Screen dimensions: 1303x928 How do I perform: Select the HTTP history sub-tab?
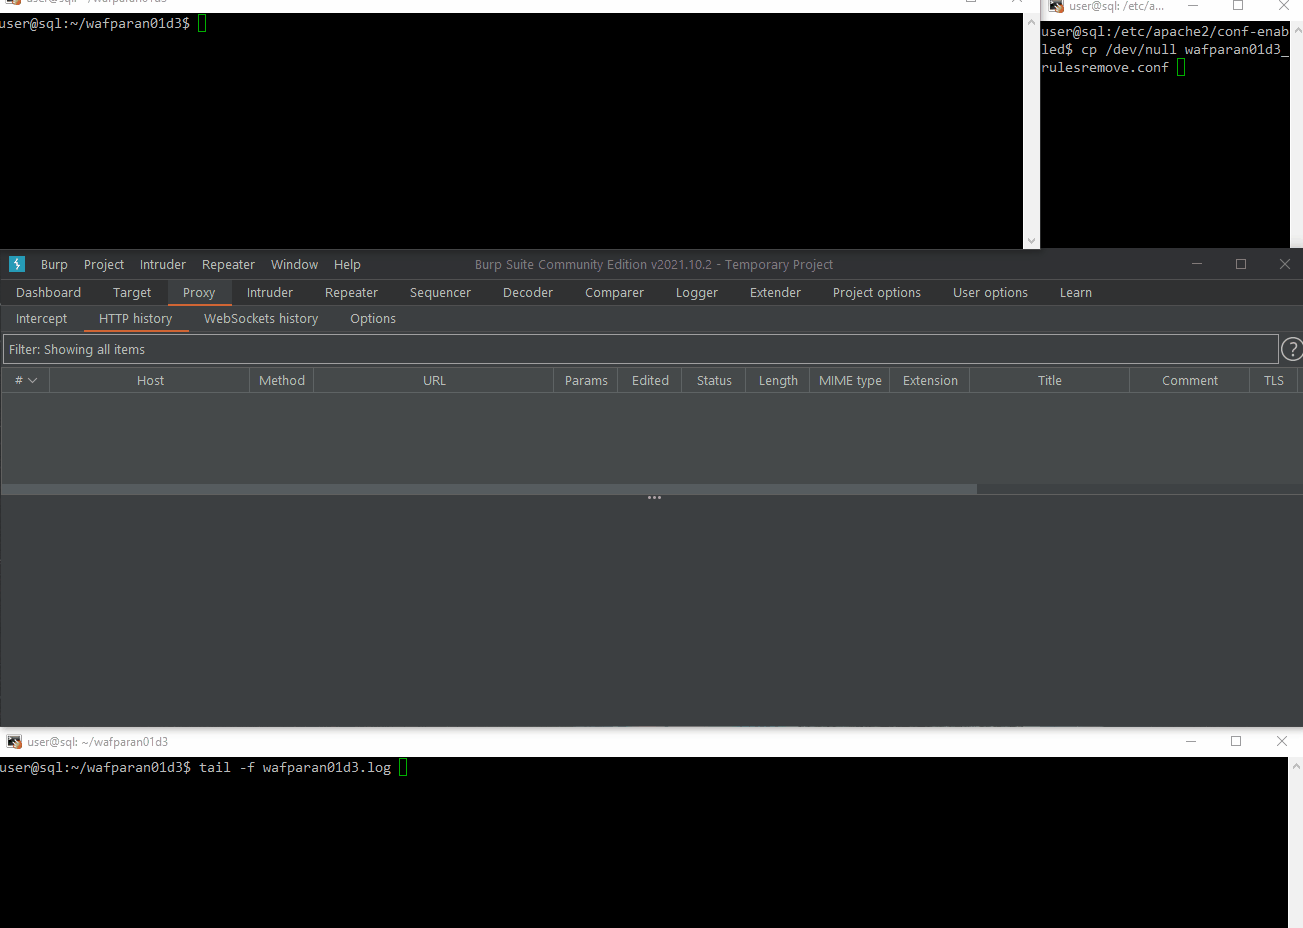[135, 319]
